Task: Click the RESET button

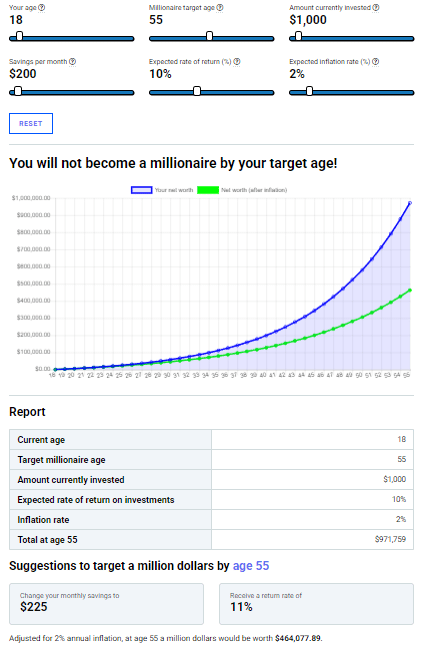Action: tap(31, 123)
